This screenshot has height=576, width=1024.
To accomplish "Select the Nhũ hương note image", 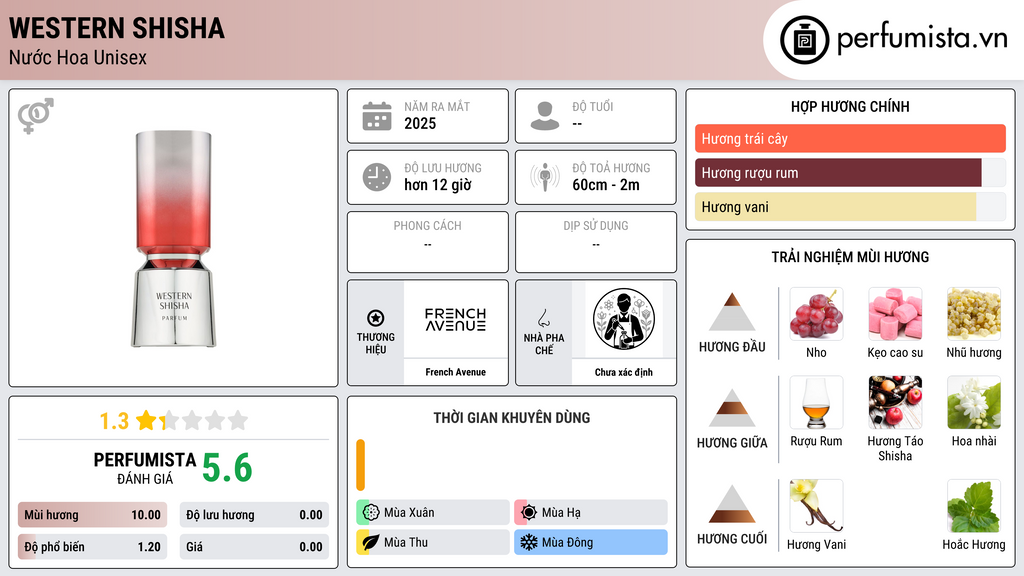I will [x=974, y=314].
